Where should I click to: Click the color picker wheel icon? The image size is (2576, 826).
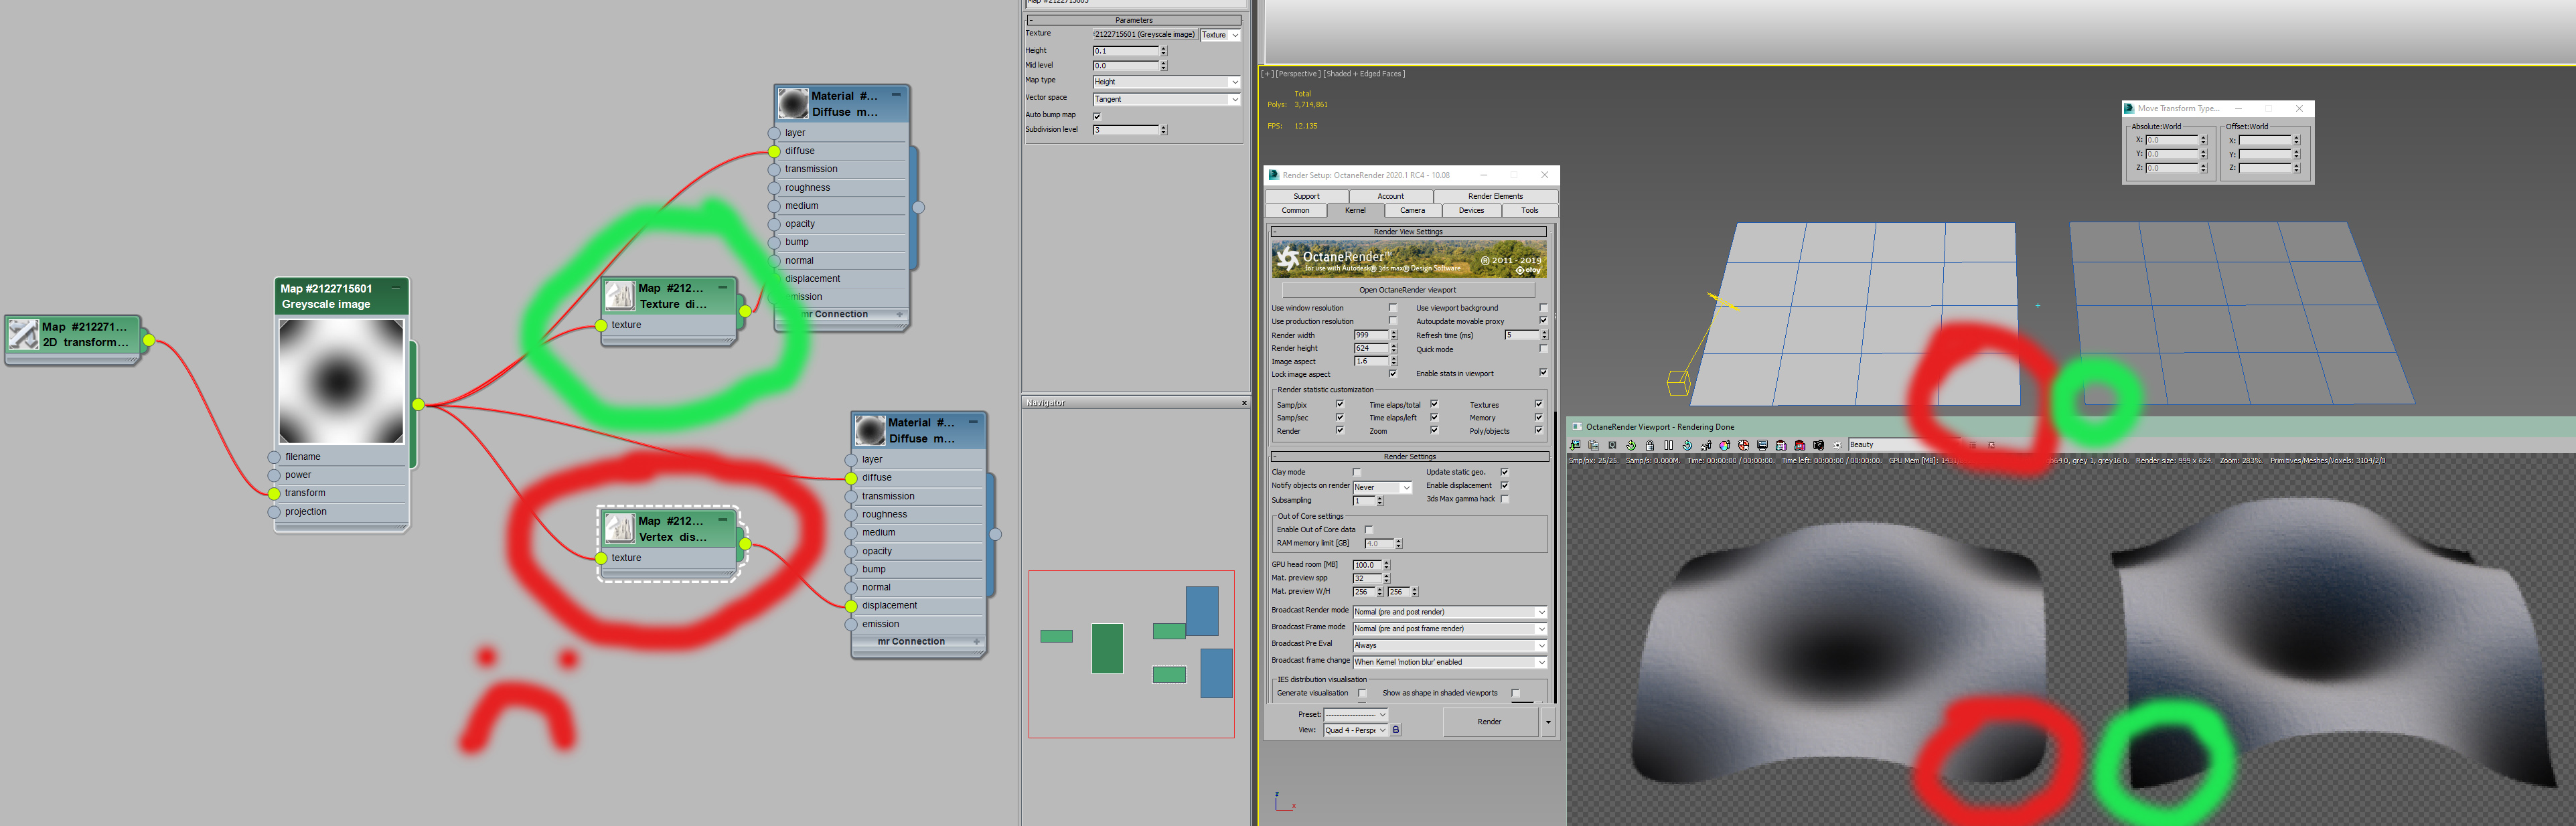(1725, 445)
